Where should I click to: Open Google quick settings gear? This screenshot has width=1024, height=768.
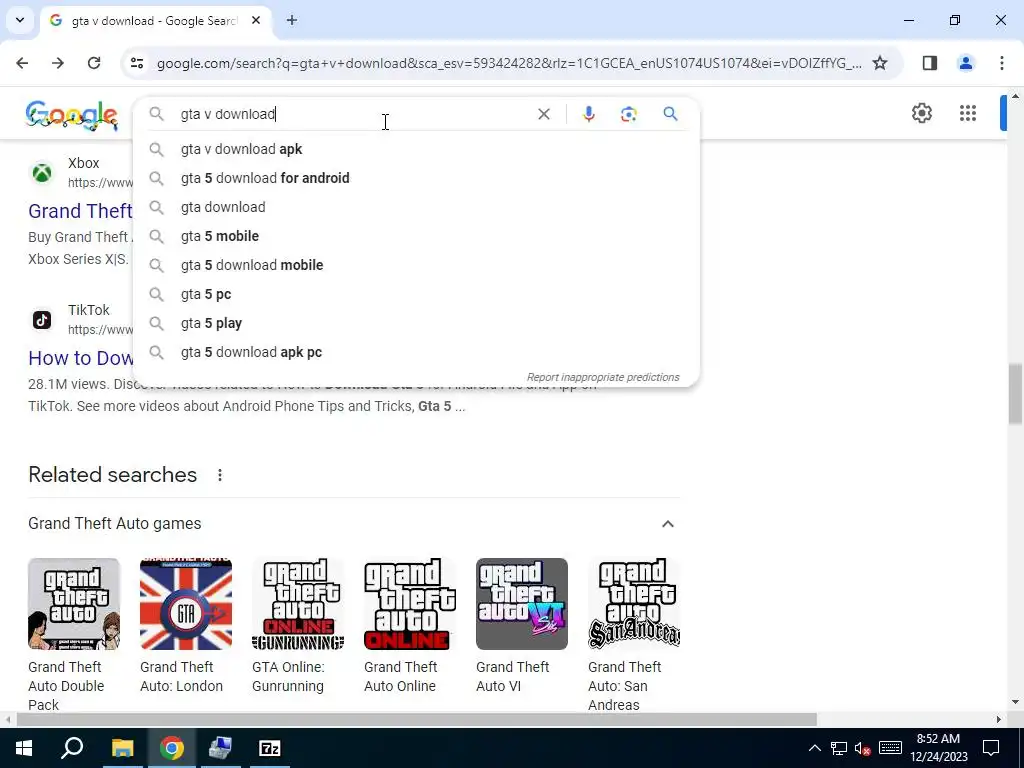[x=921, y=113]
